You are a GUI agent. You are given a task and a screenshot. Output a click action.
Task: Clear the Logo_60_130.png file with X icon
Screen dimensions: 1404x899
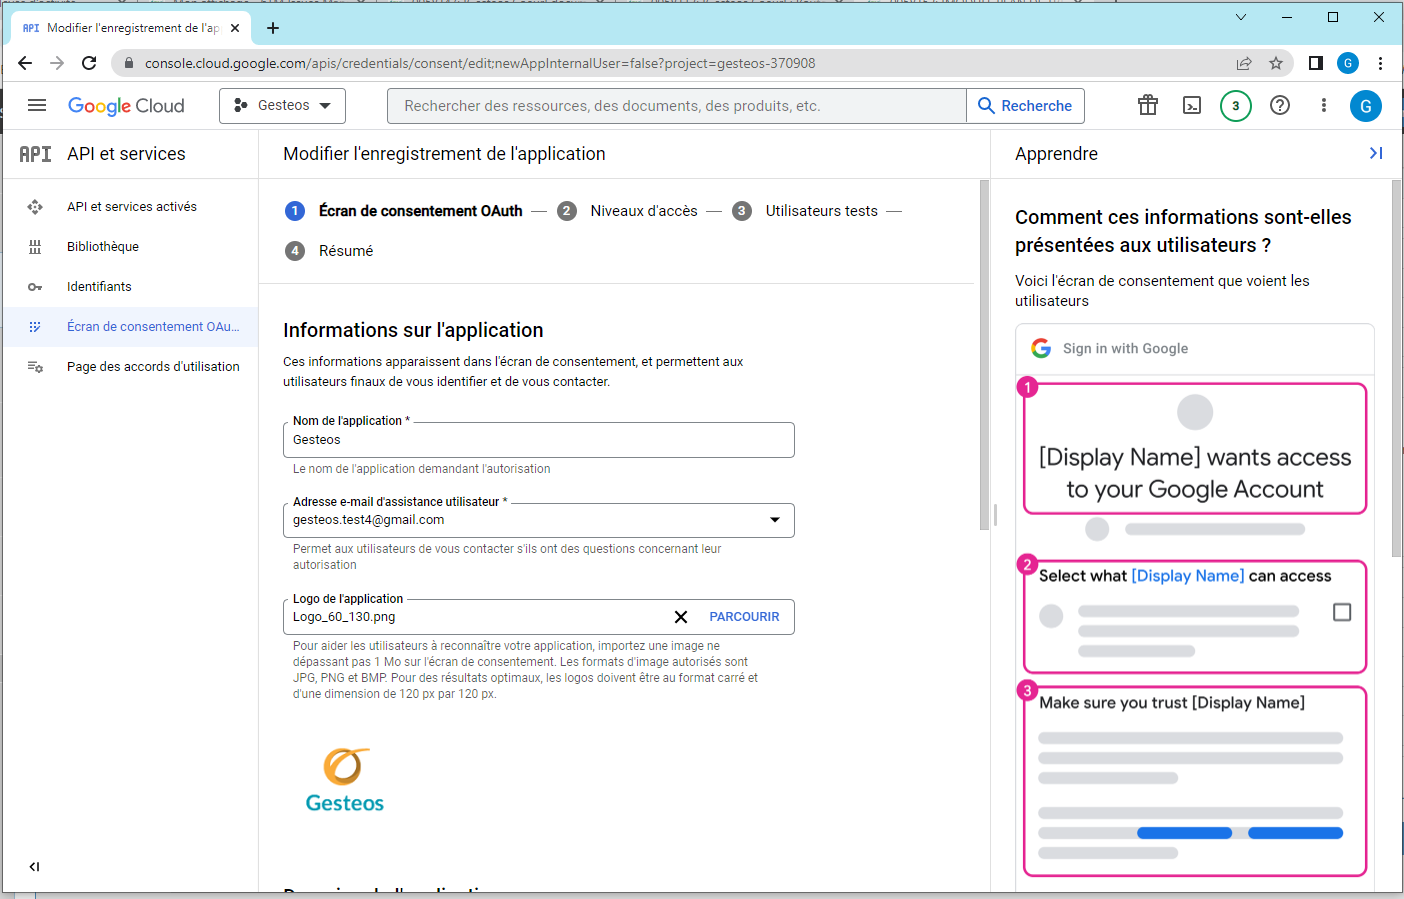(x=681, y=617)
